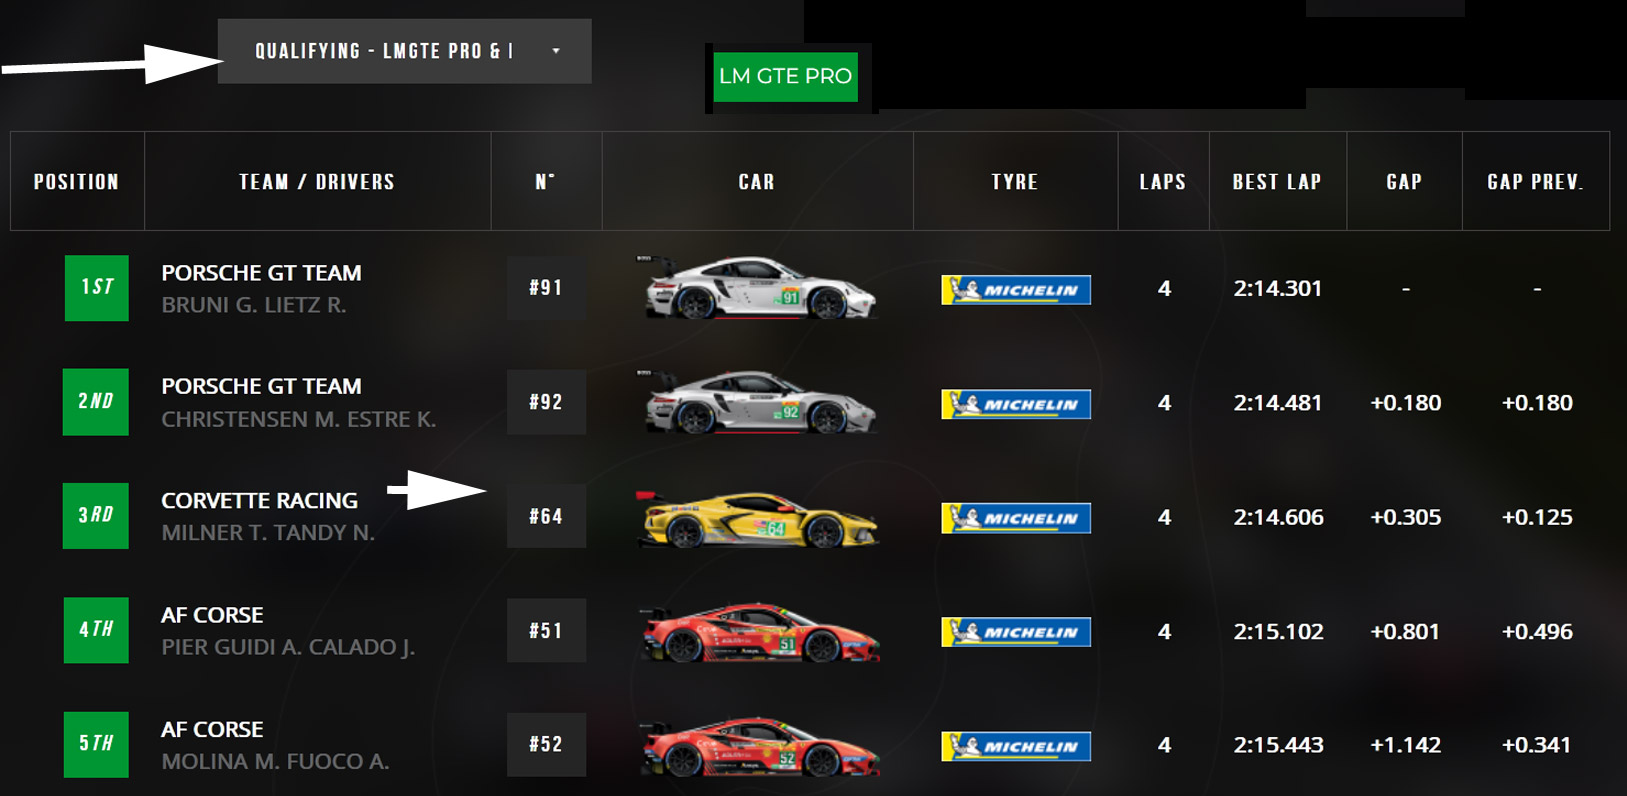Sort by the Best Lap column header
Viewport: 1627px width, 796px height.
1277,182
